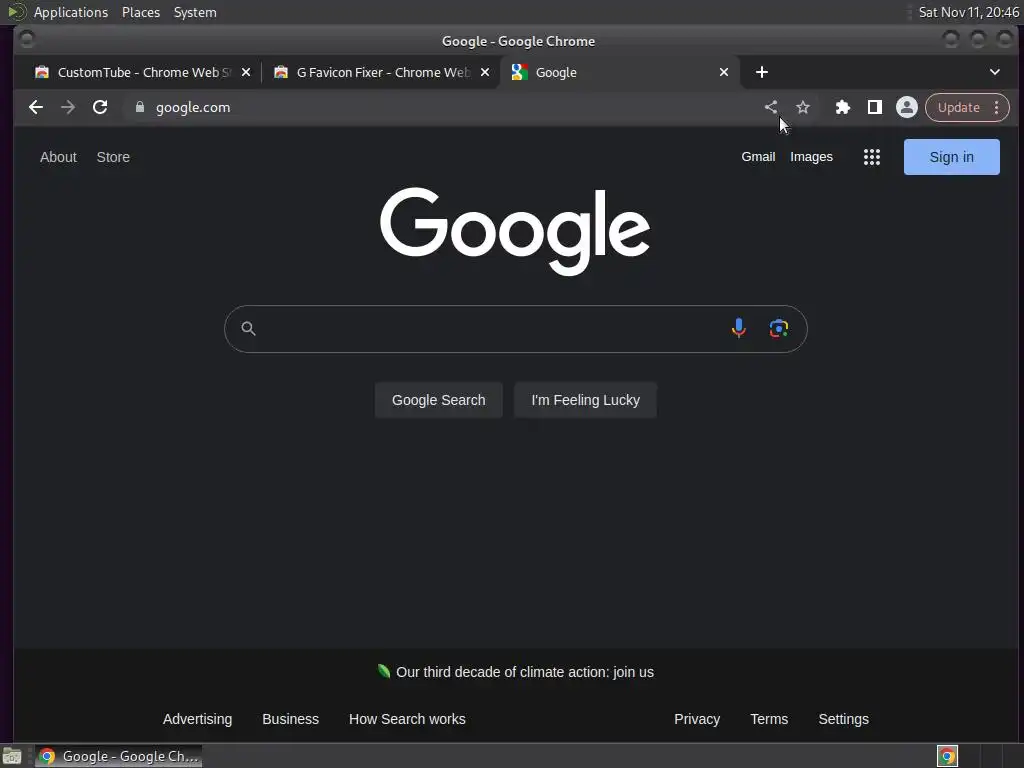Open How Search works link
Viewport: 1024px width, 768px height.
(x=407, y=719)
